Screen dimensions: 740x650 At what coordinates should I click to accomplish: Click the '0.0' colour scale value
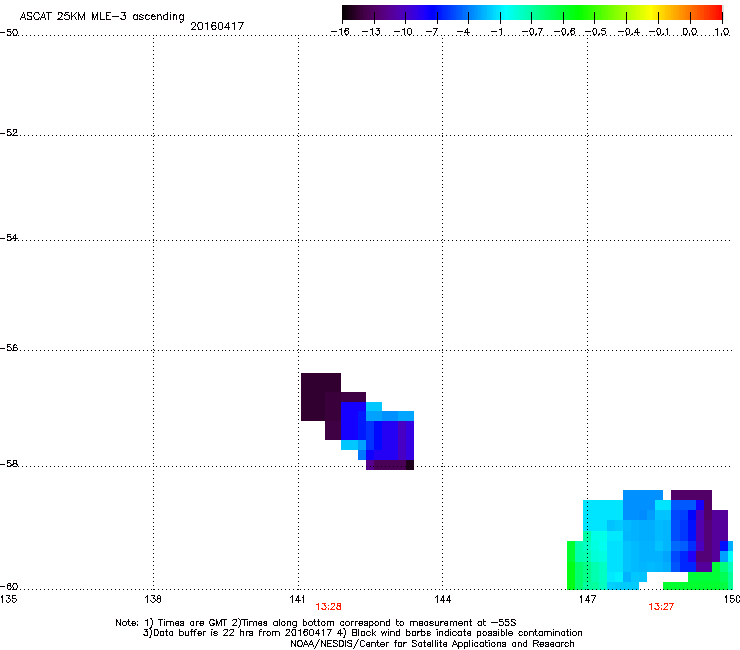[x=690, y=32]
